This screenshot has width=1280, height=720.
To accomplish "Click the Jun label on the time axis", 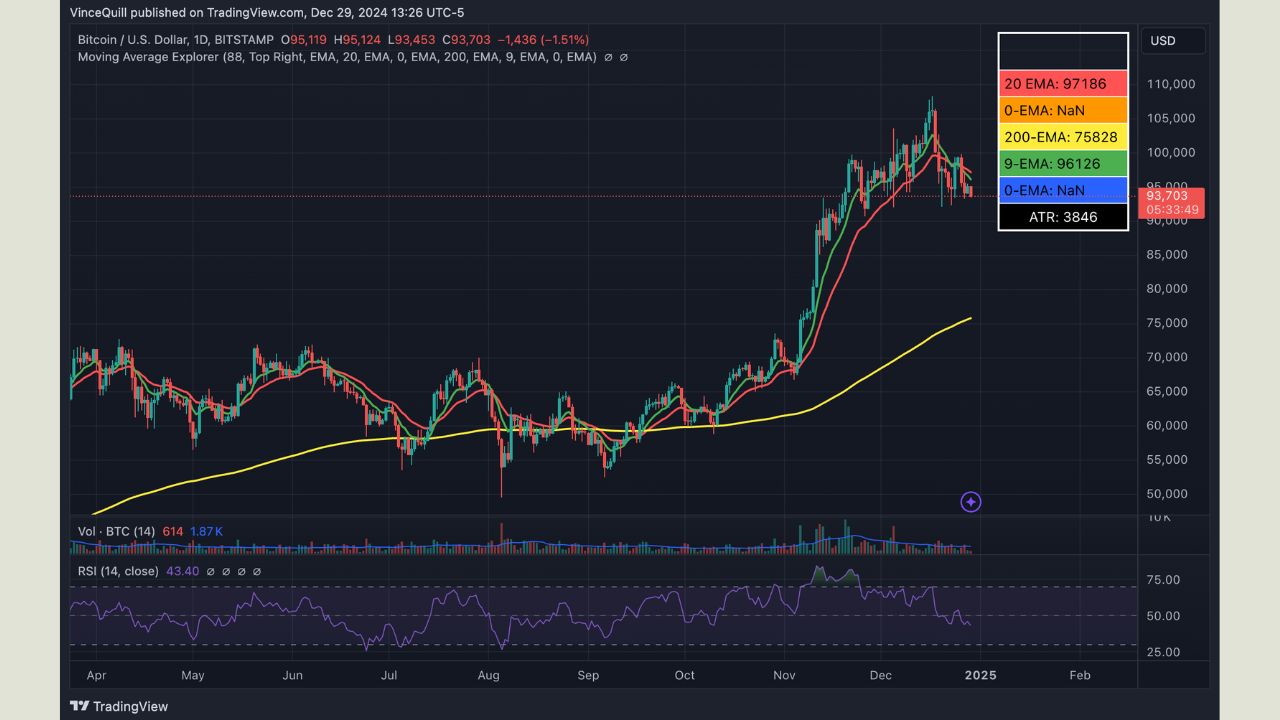I will click(292, 675).
